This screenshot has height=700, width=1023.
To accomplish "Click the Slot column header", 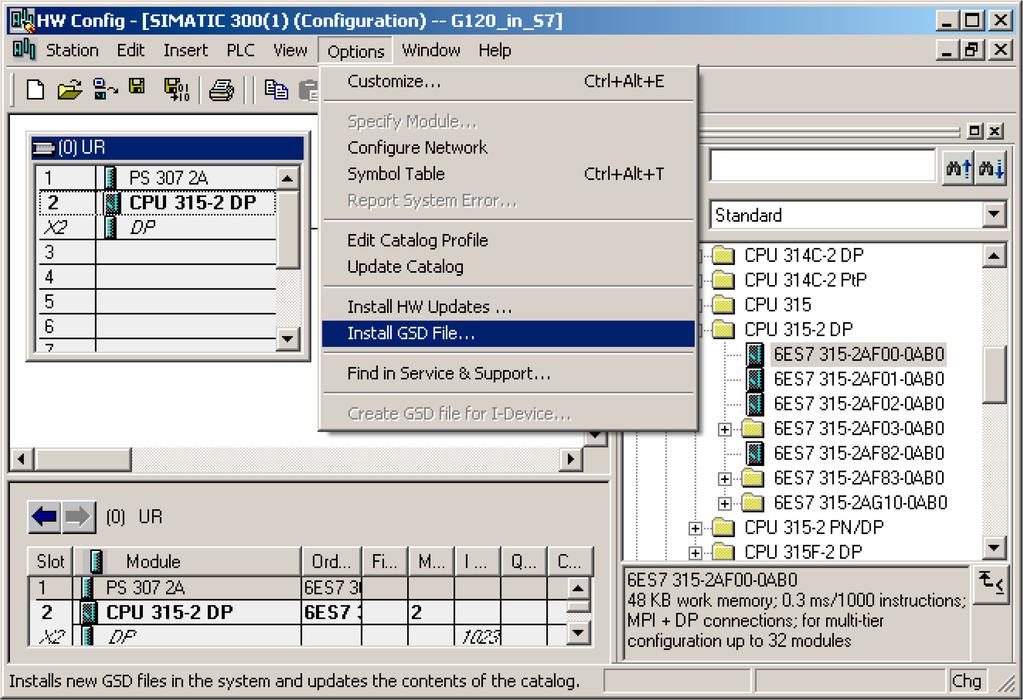I will point(50,561).
